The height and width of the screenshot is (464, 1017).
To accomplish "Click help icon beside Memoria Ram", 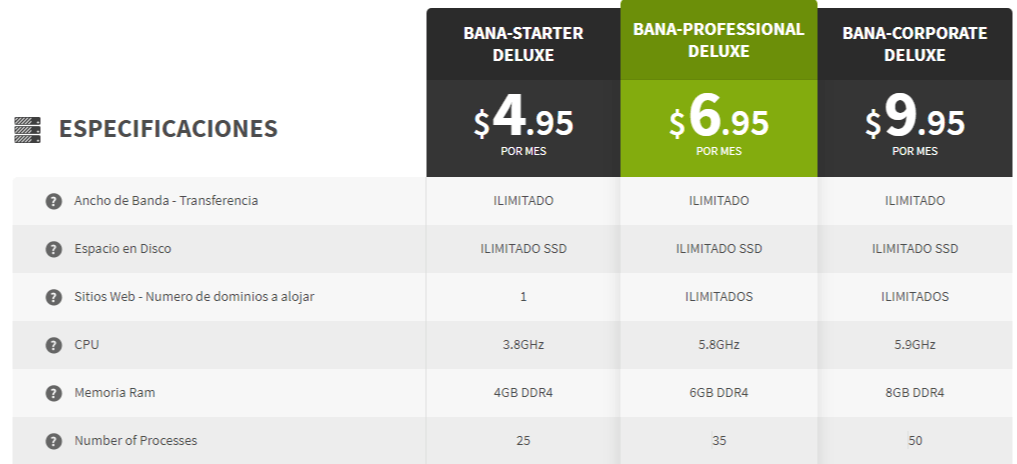I will [53, 393].
